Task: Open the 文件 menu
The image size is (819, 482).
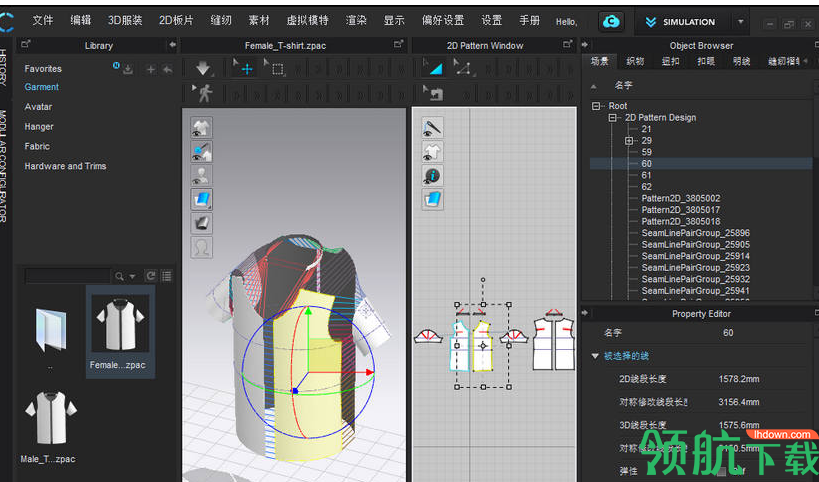Action: (43, 20)
